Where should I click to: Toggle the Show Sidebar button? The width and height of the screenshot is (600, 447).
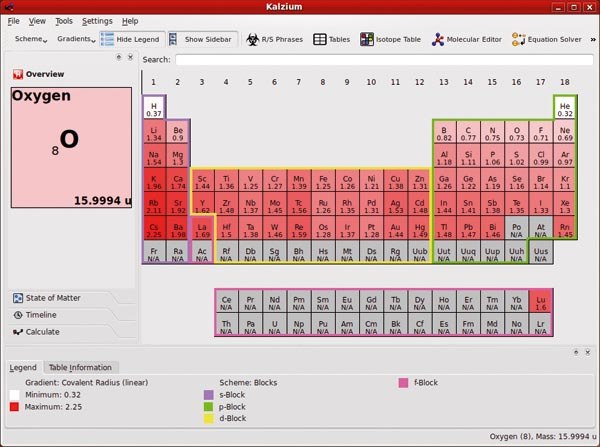point(203,39)
